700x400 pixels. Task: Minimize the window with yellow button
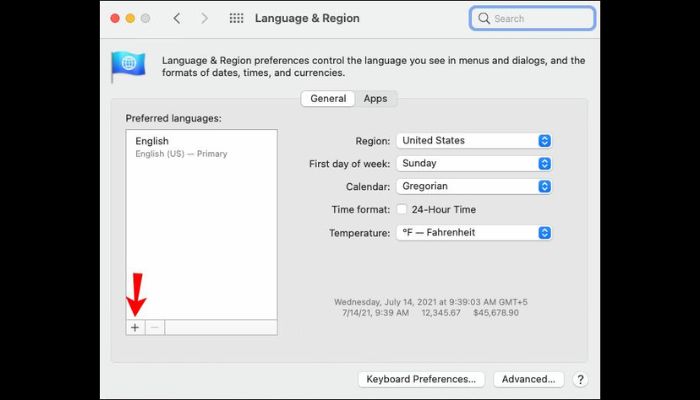pos(130,18)
